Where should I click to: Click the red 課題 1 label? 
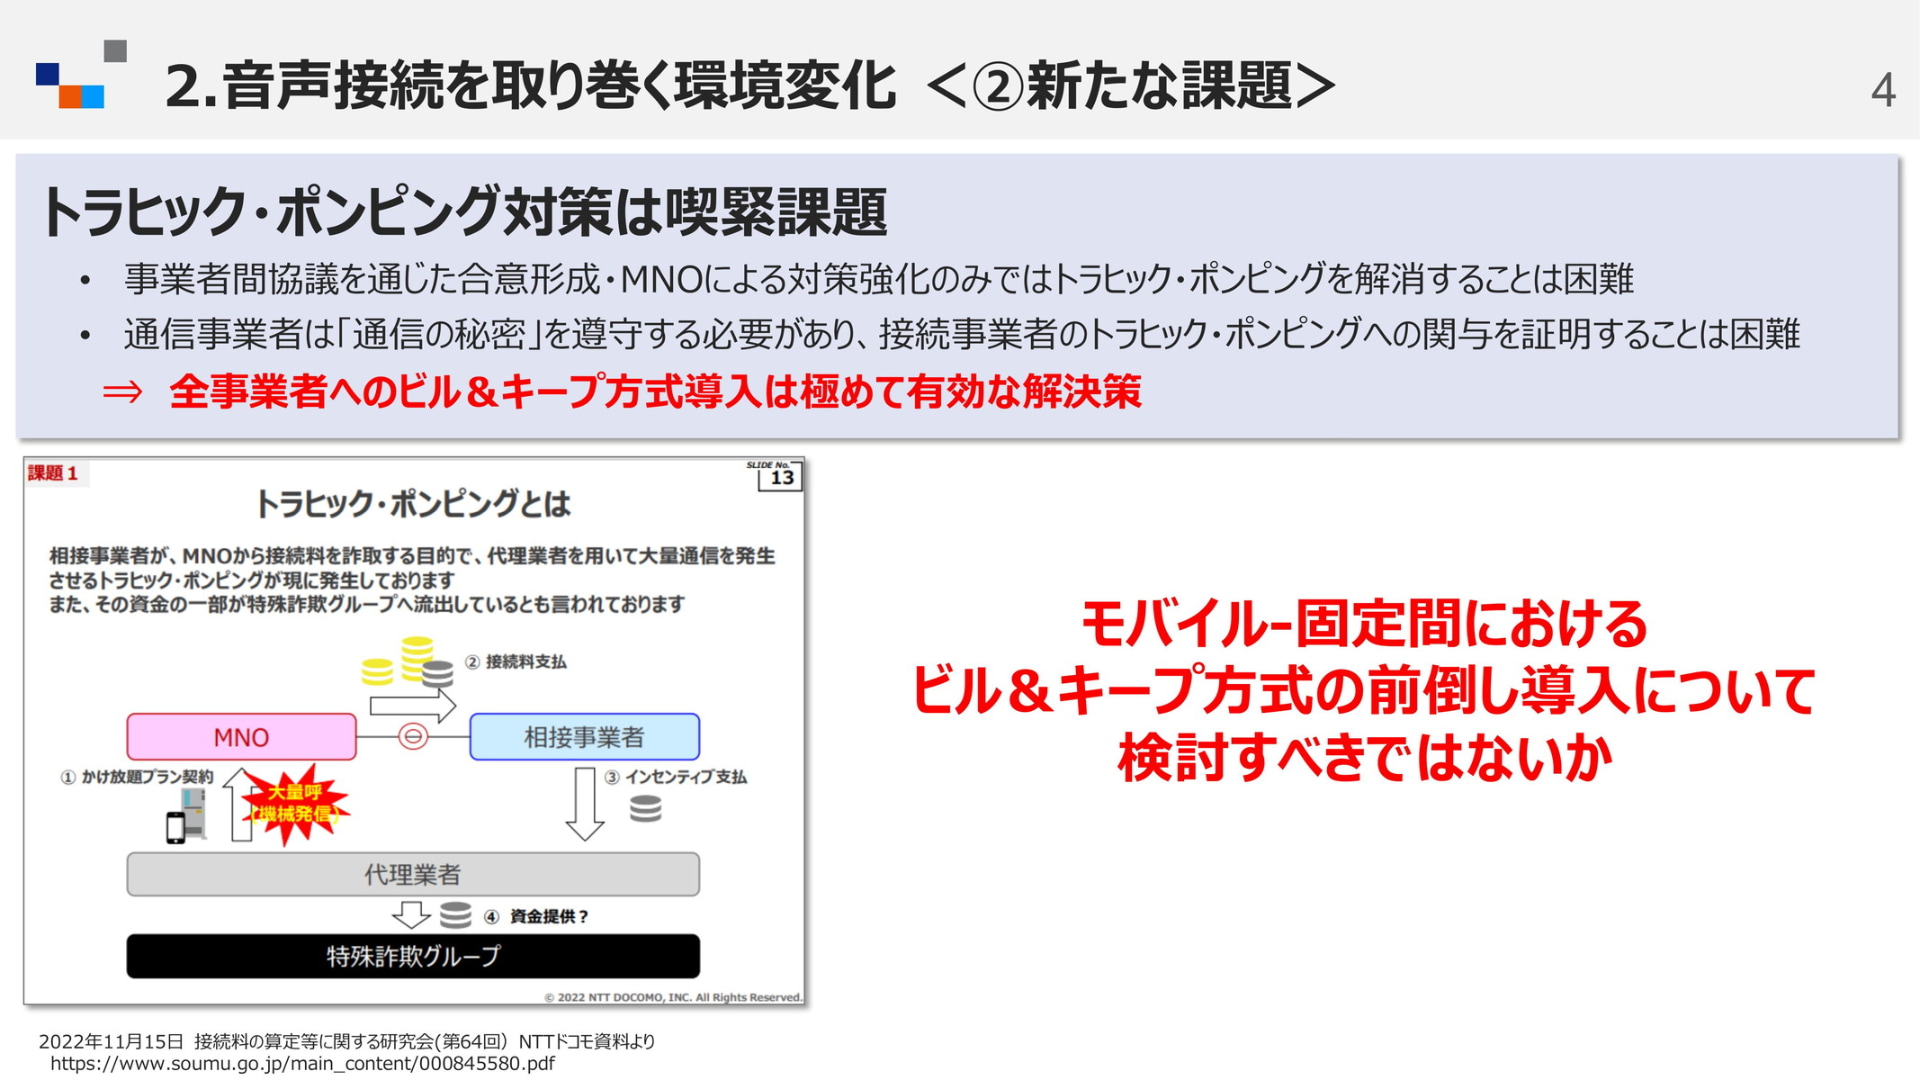[x=53, y=473]
